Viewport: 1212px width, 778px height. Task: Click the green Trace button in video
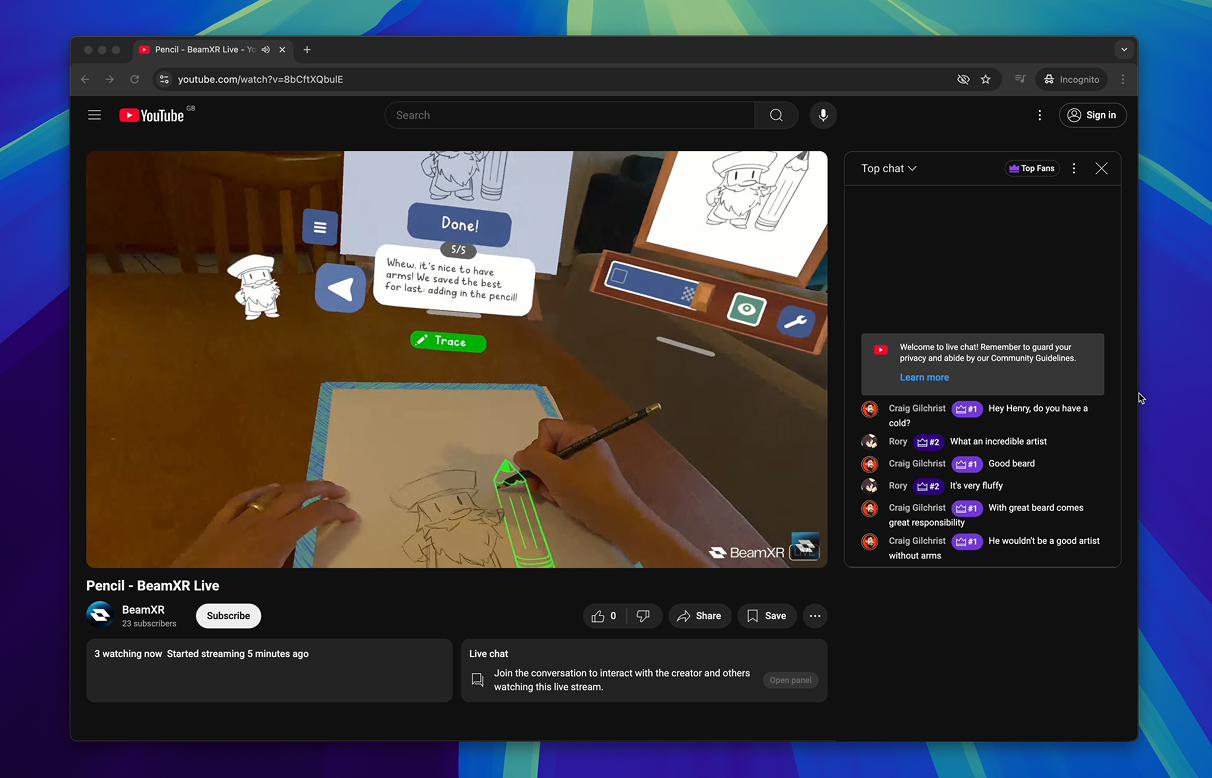(448, 341)
